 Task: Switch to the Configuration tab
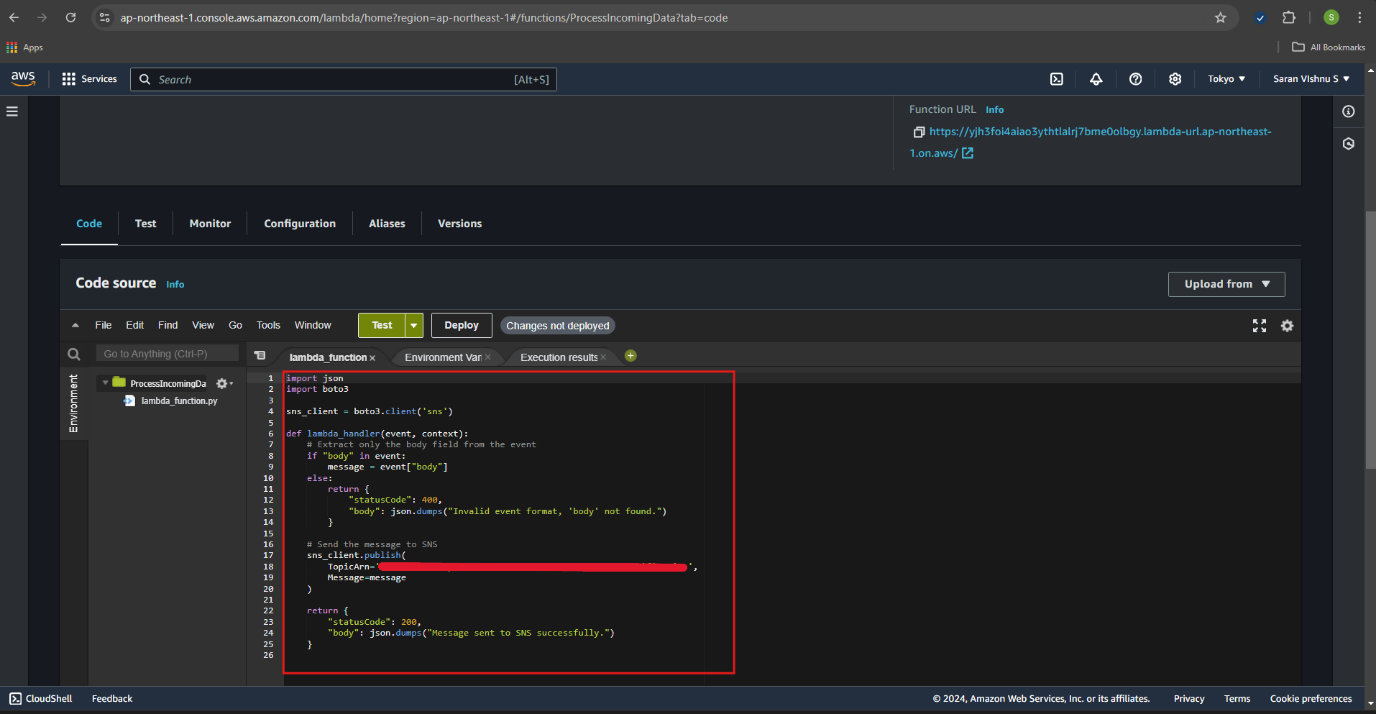click(299, 224)
